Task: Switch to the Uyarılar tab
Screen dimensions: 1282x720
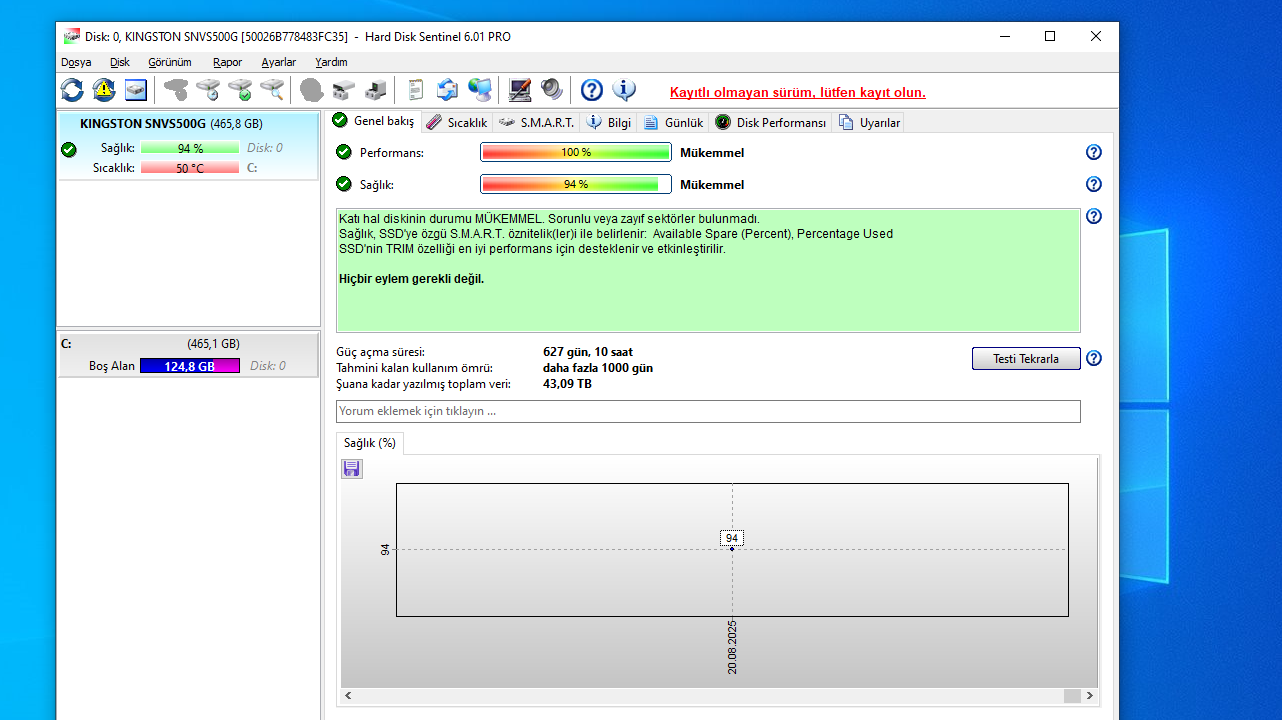Action: [869, 123]
